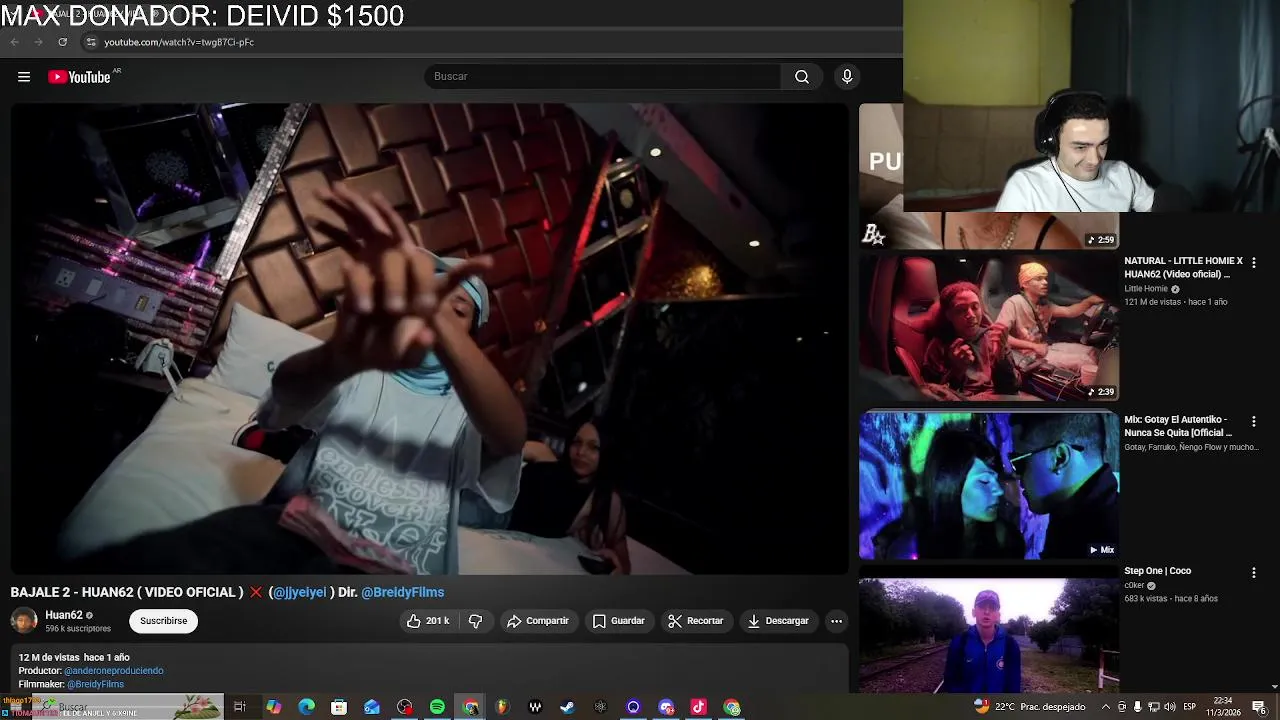
Task: Open Microsoft Store from the taskbar
Action: pos(339,707)
